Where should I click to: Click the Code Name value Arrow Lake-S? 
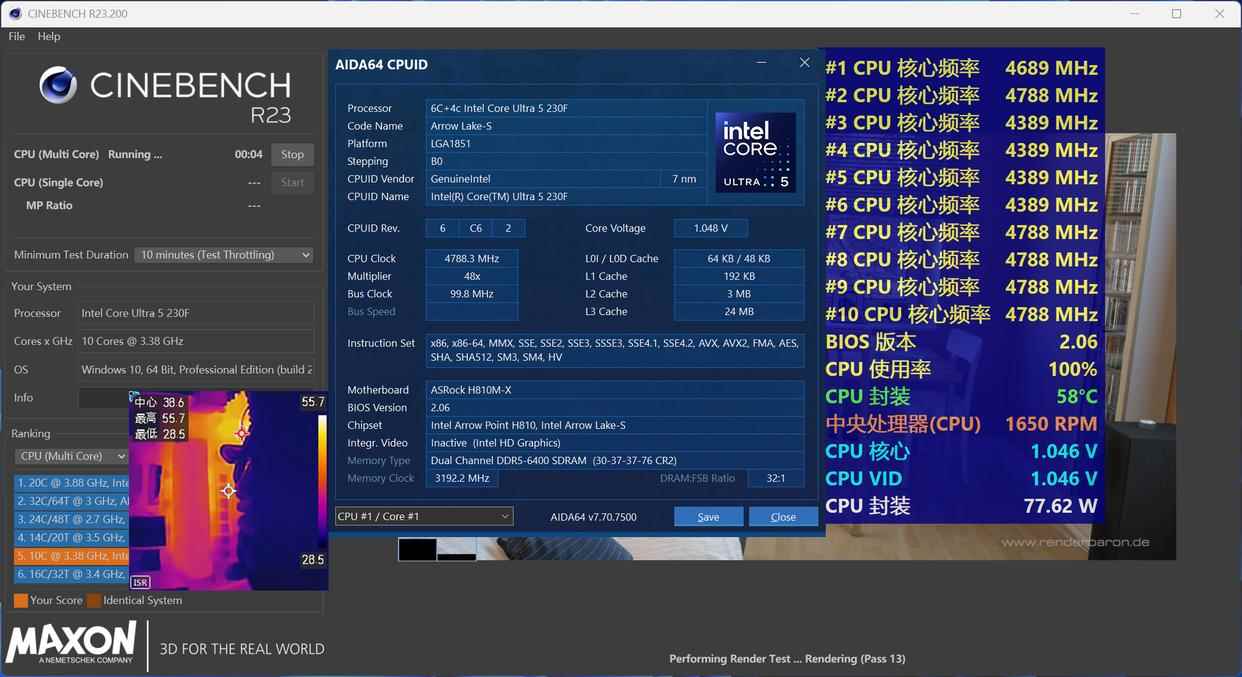[566, 126]
